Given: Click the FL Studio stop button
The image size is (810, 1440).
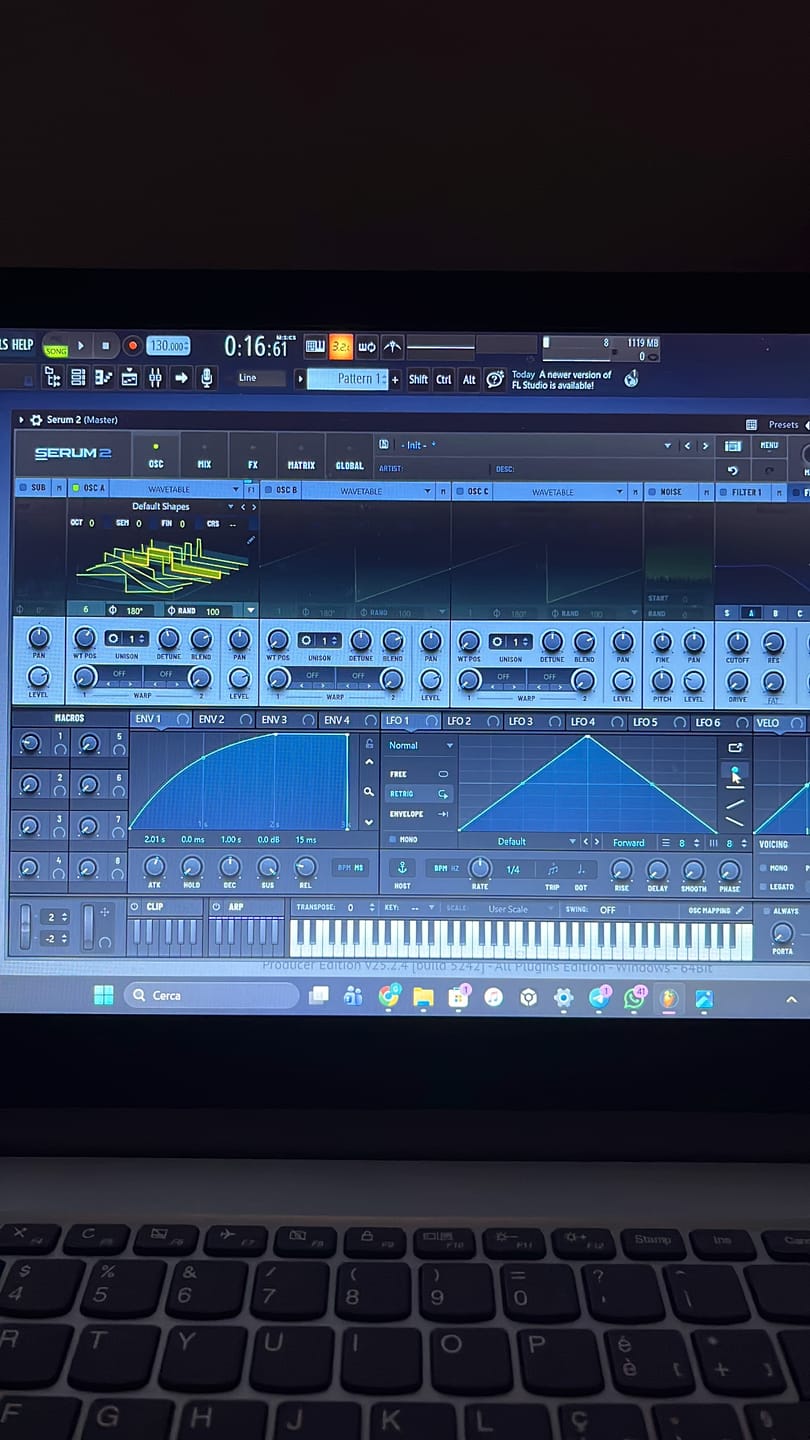Looking at the screenshot, I should [x=106, y=346].
